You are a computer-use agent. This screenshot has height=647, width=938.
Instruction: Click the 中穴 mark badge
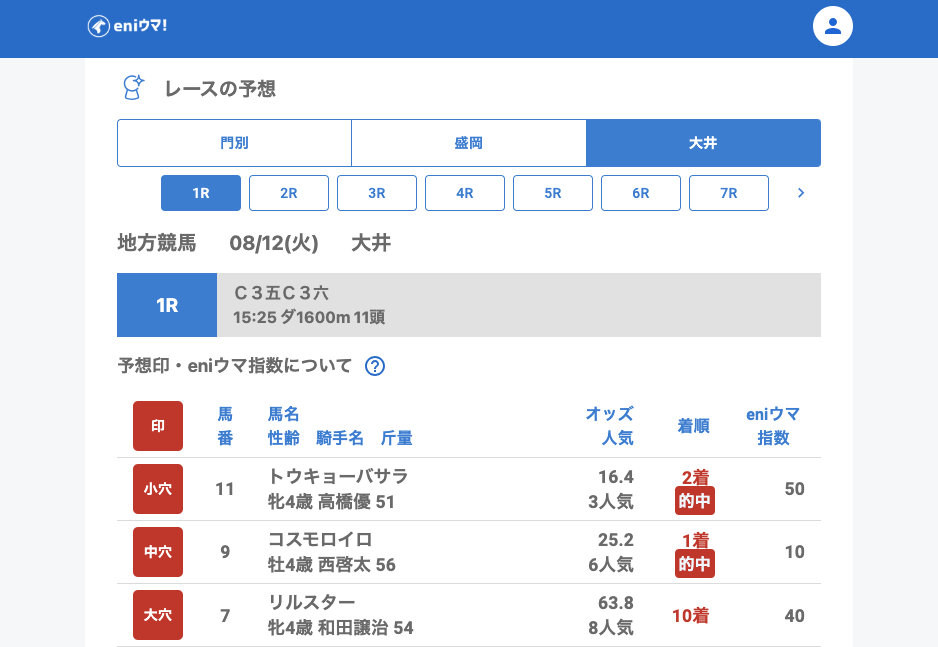(x=158, y=552)
